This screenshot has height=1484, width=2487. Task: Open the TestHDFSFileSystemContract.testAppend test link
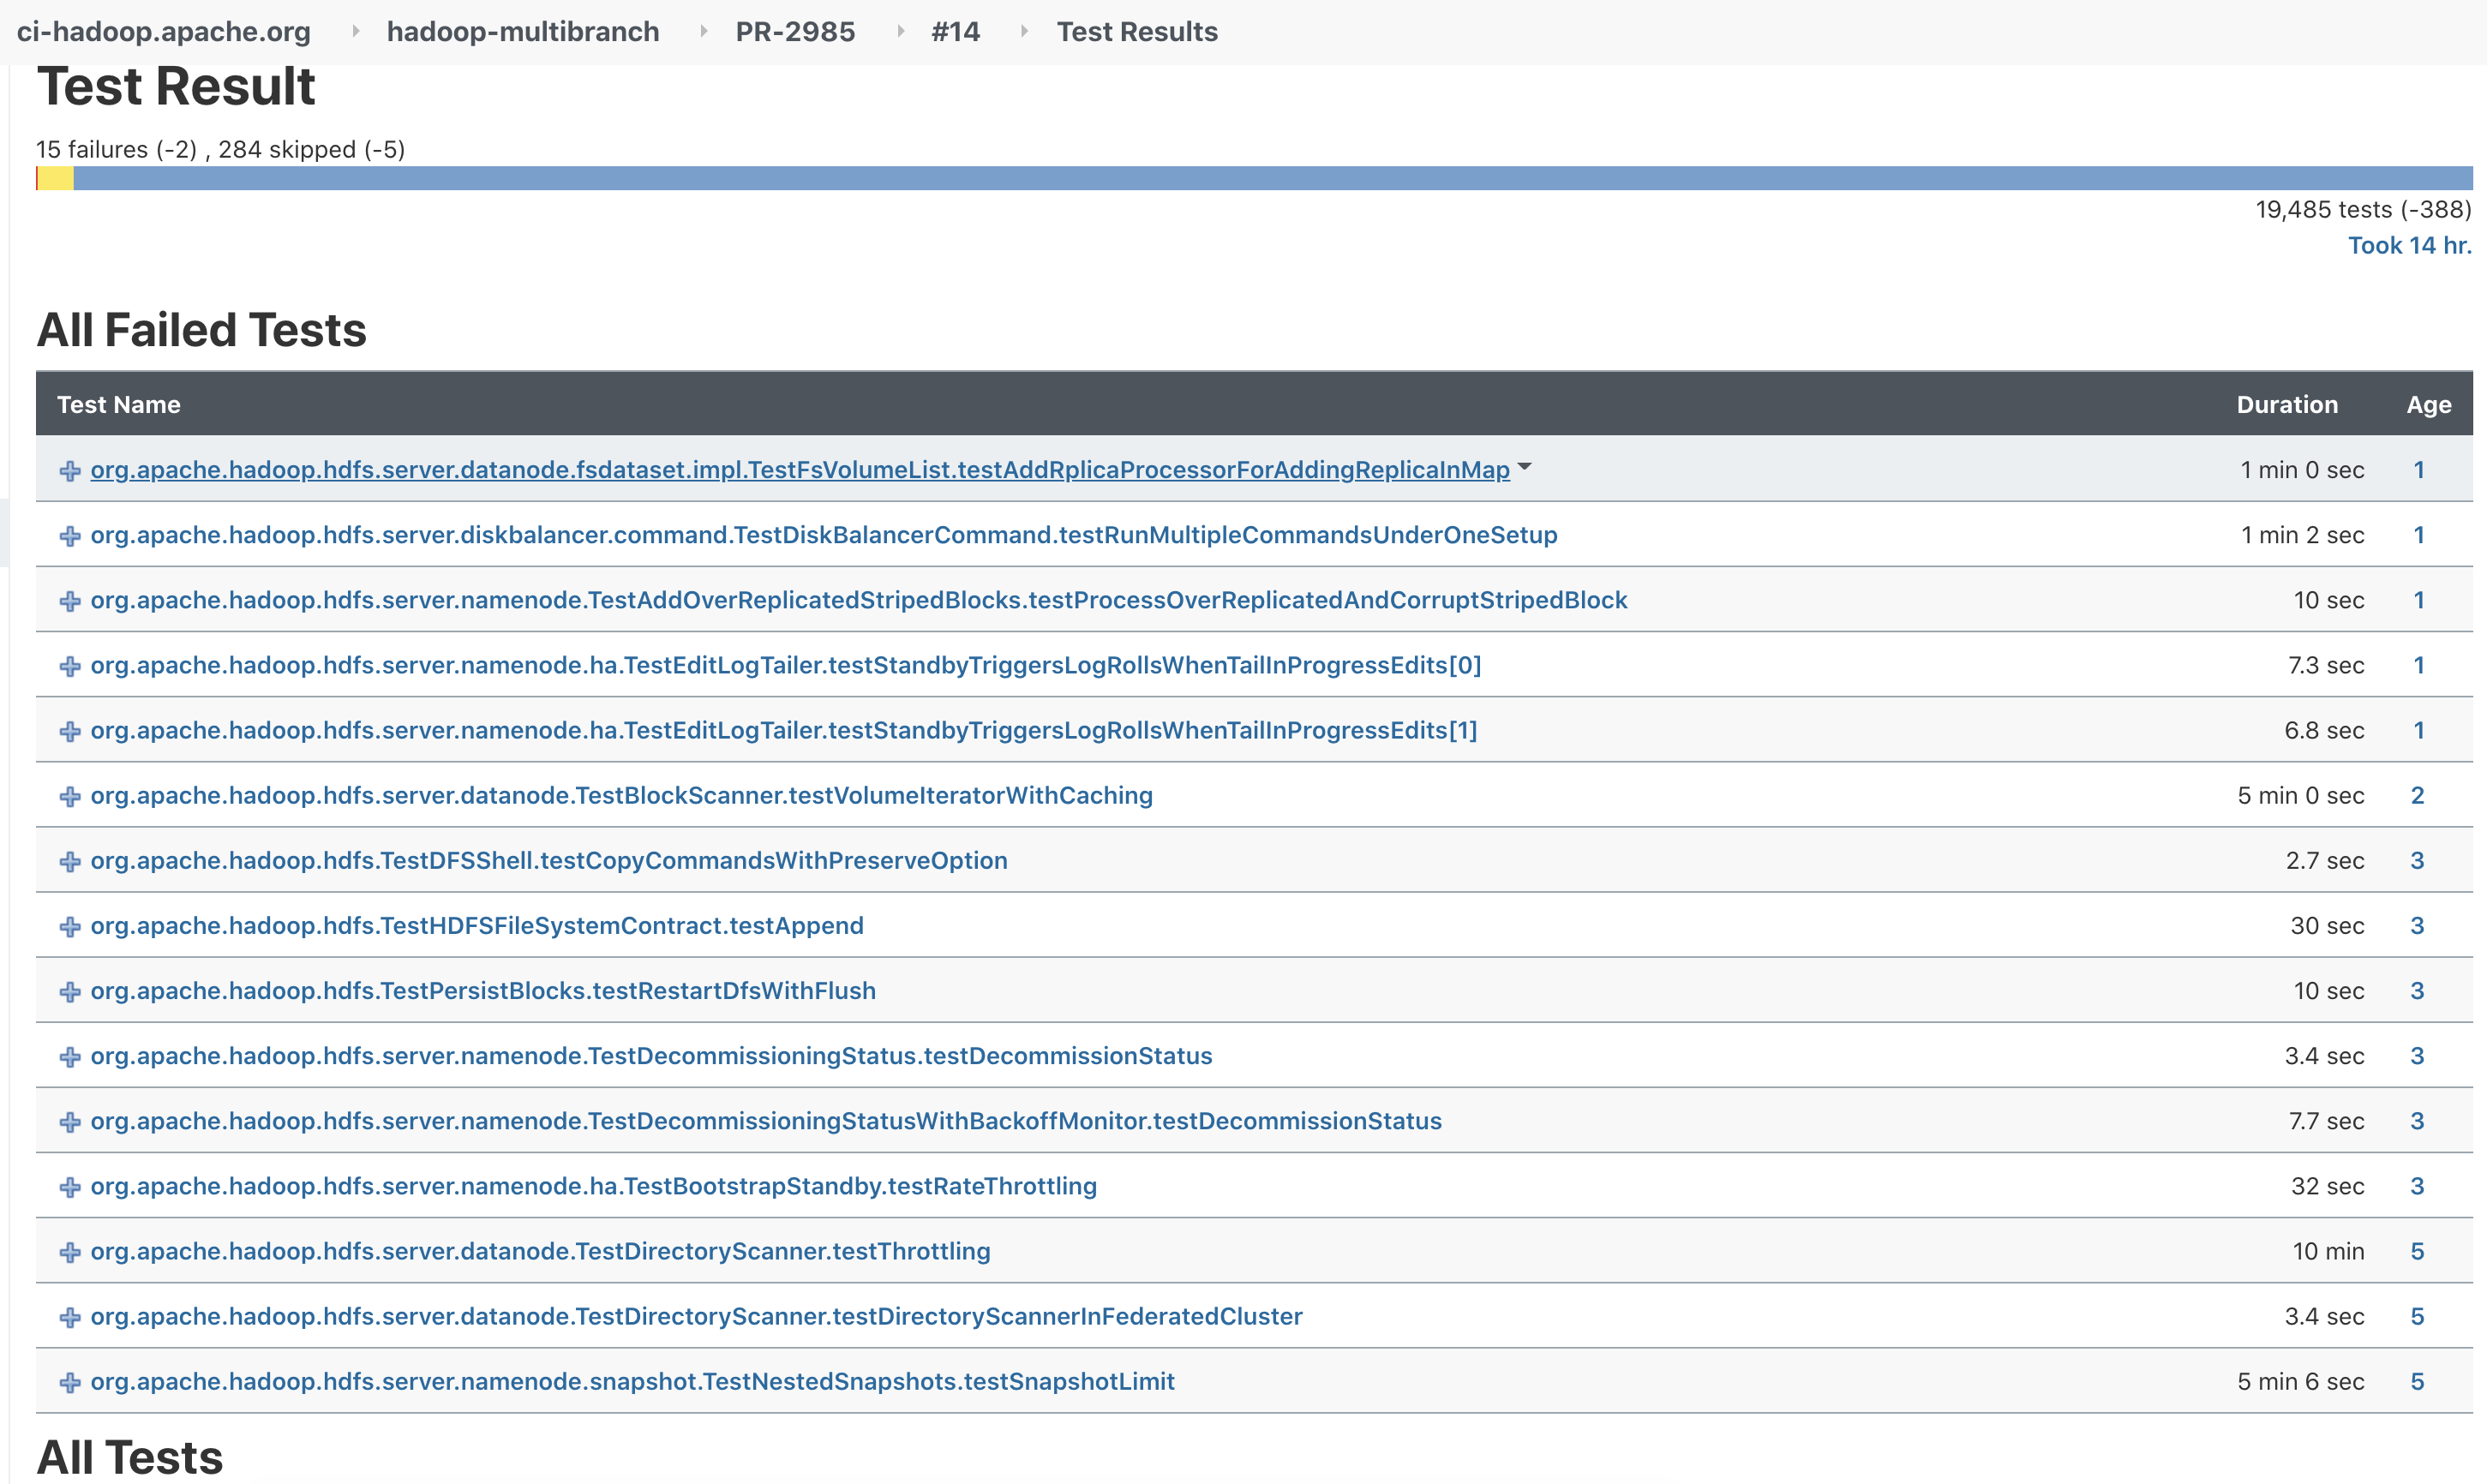click(476, 926)
